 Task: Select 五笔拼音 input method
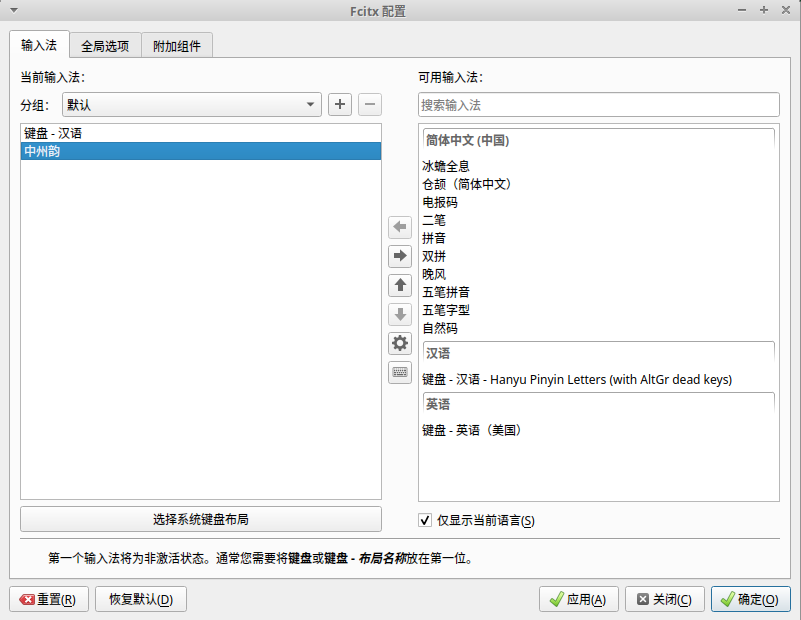pos(599,292)
